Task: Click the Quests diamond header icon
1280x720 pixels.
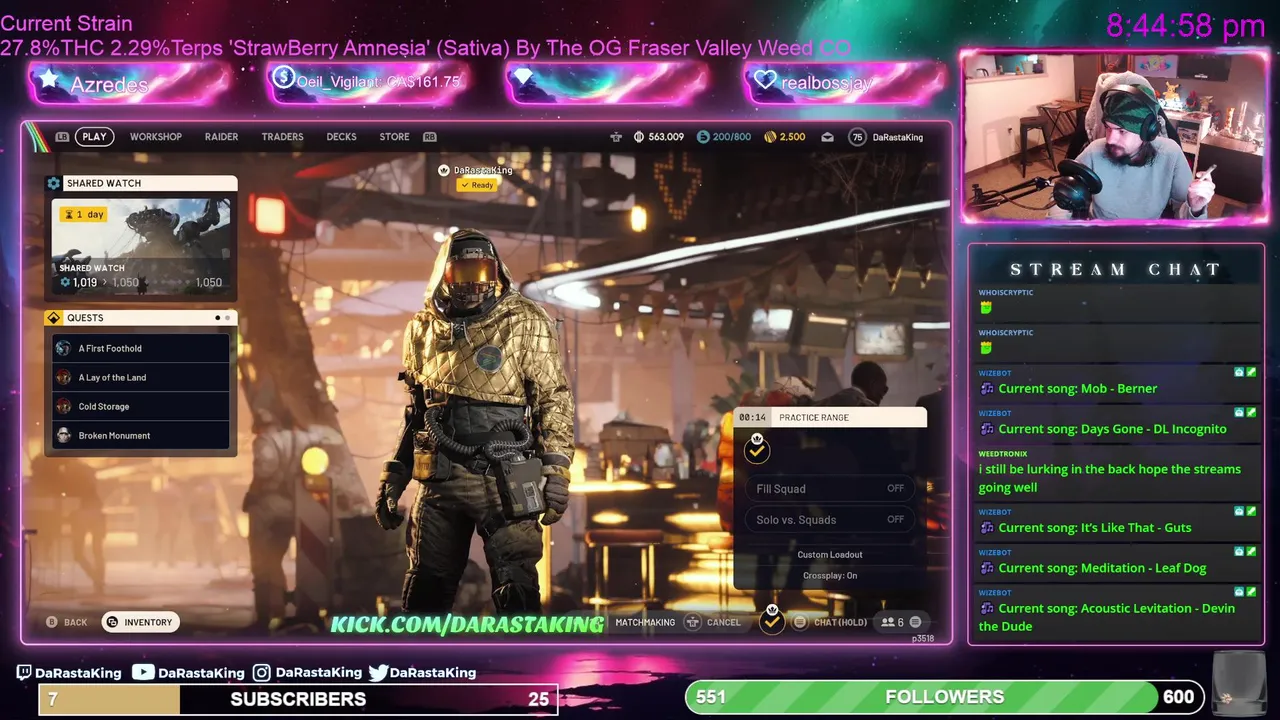Action: point(53,318)
